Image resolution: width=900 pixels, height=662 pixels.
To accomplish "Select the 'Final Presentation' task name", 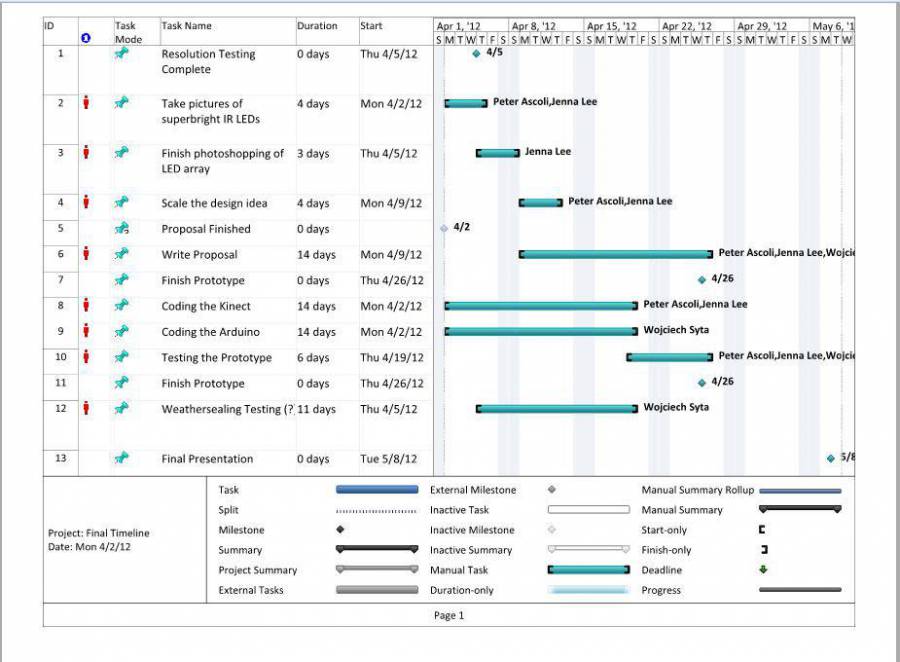I will point(207,459).
